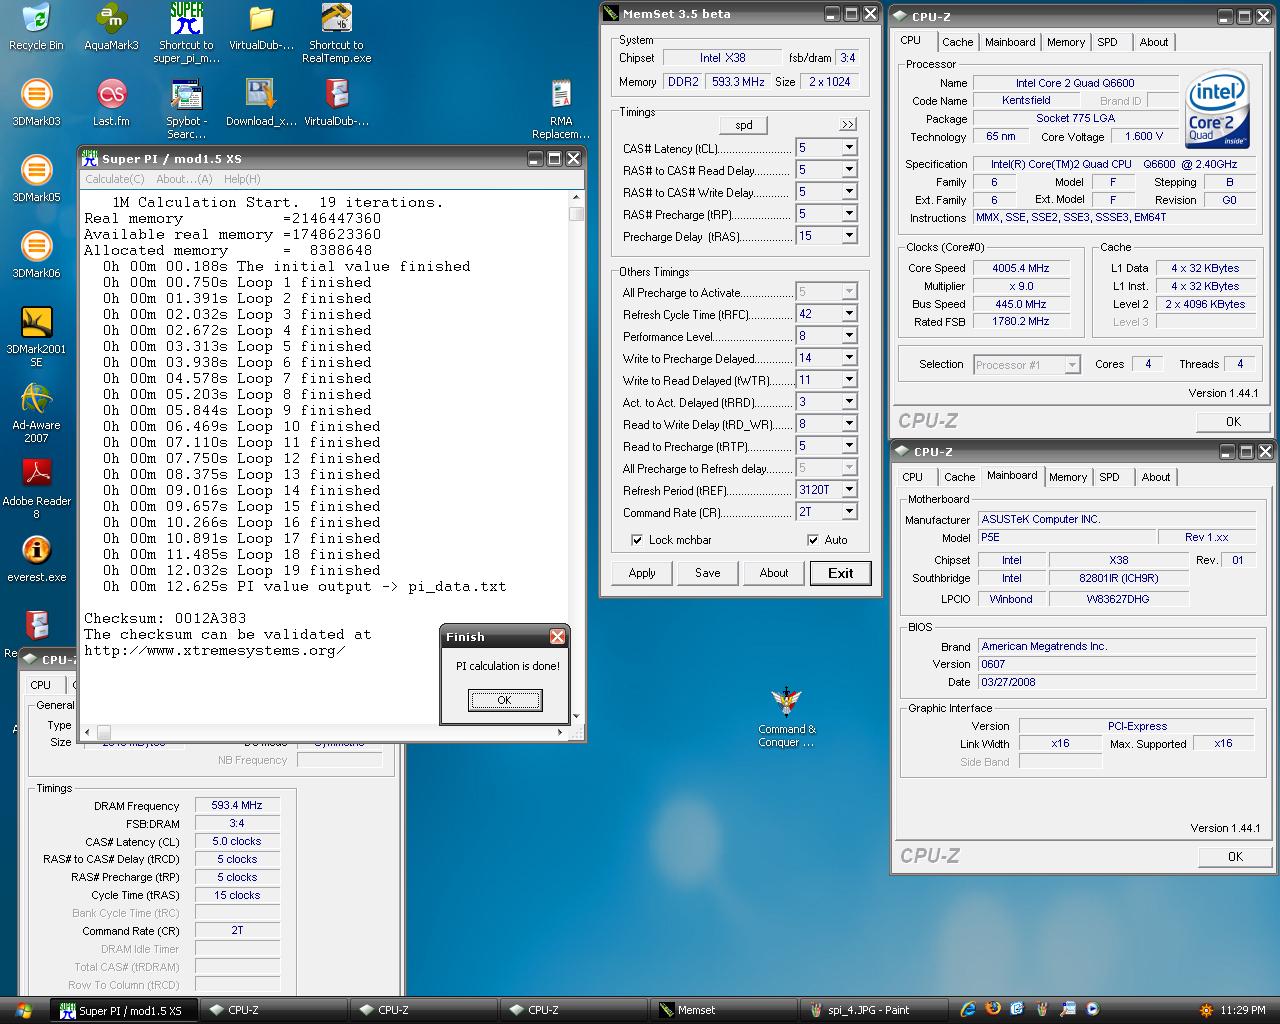This screenshot has height=1024, width=1280.
Task: Select the VirtualDub folder icon on desktop
Action: (261, 27)
